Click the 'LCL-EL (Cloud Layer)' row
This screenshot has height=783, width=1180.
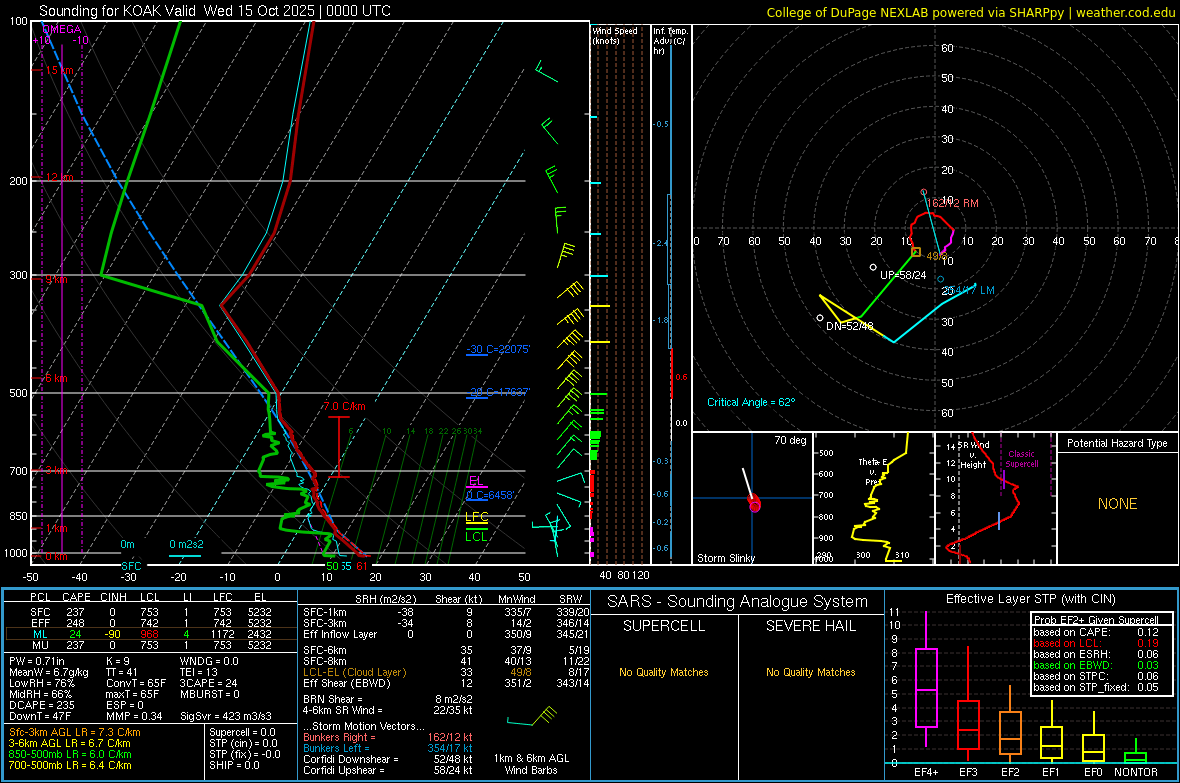tap(446, 672)
